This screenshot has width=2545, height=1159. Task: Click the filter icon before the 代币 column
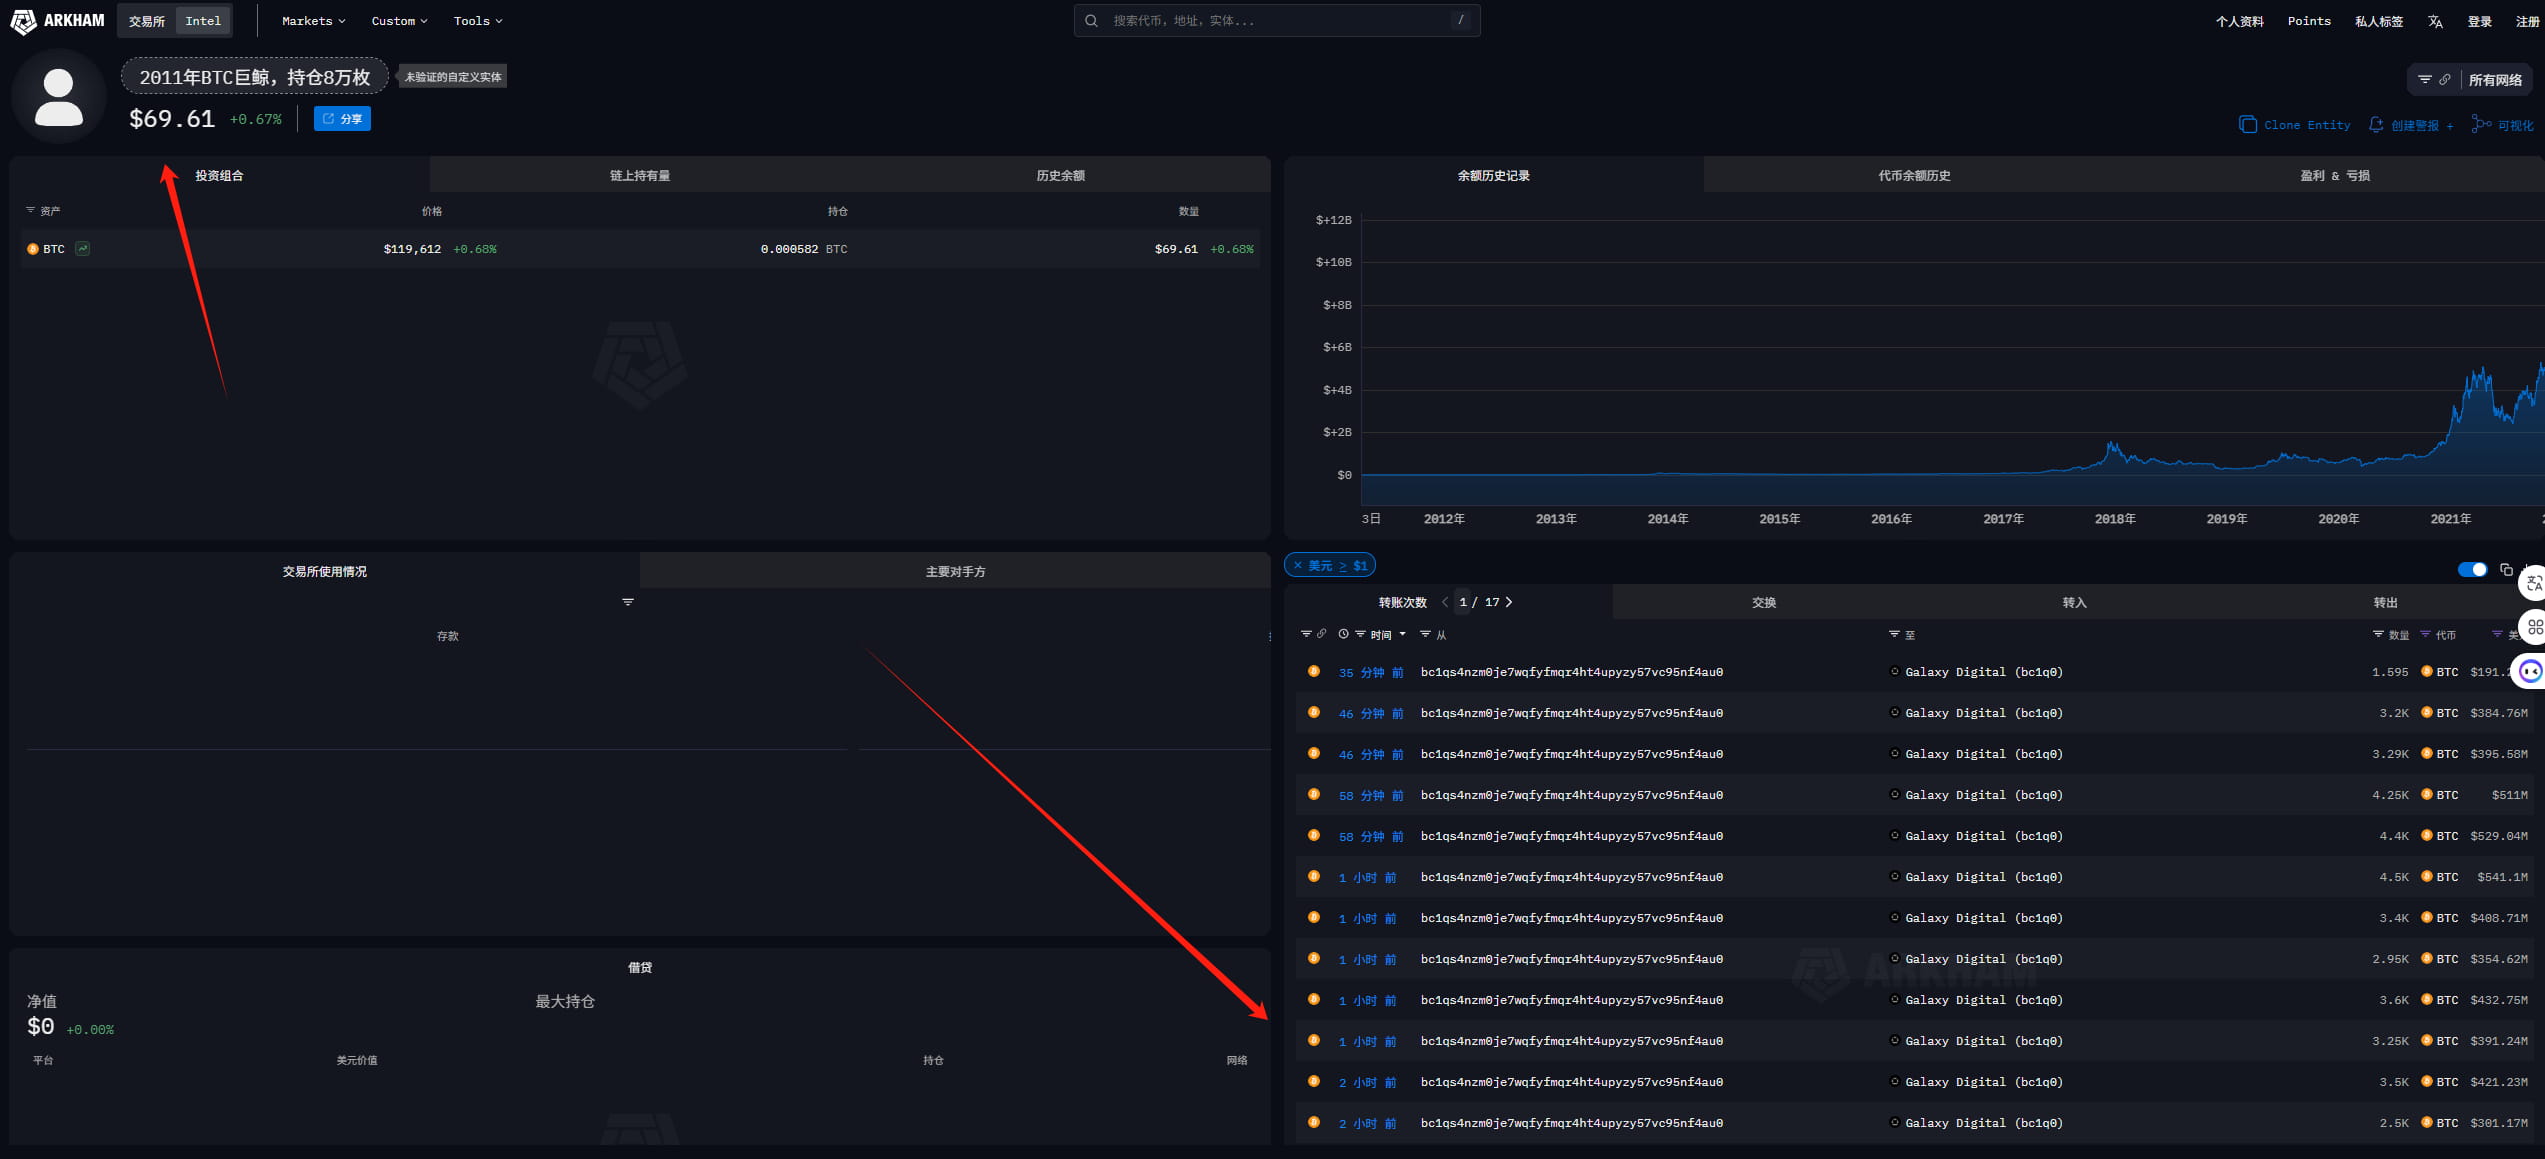click(2425, 634)
